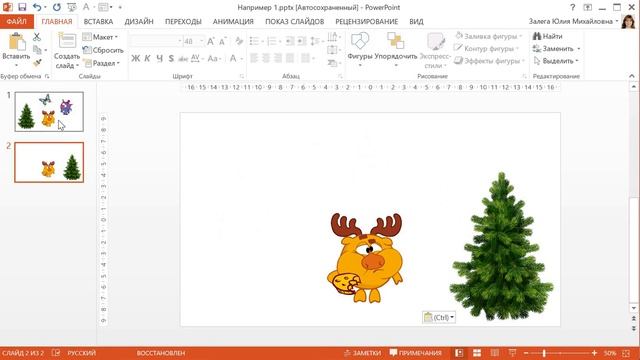Image resolution: width=640 pixels, height=360 pixels.
Task: Start slideshow from quick access toolbar icon
Action: (x=71, y=7)
